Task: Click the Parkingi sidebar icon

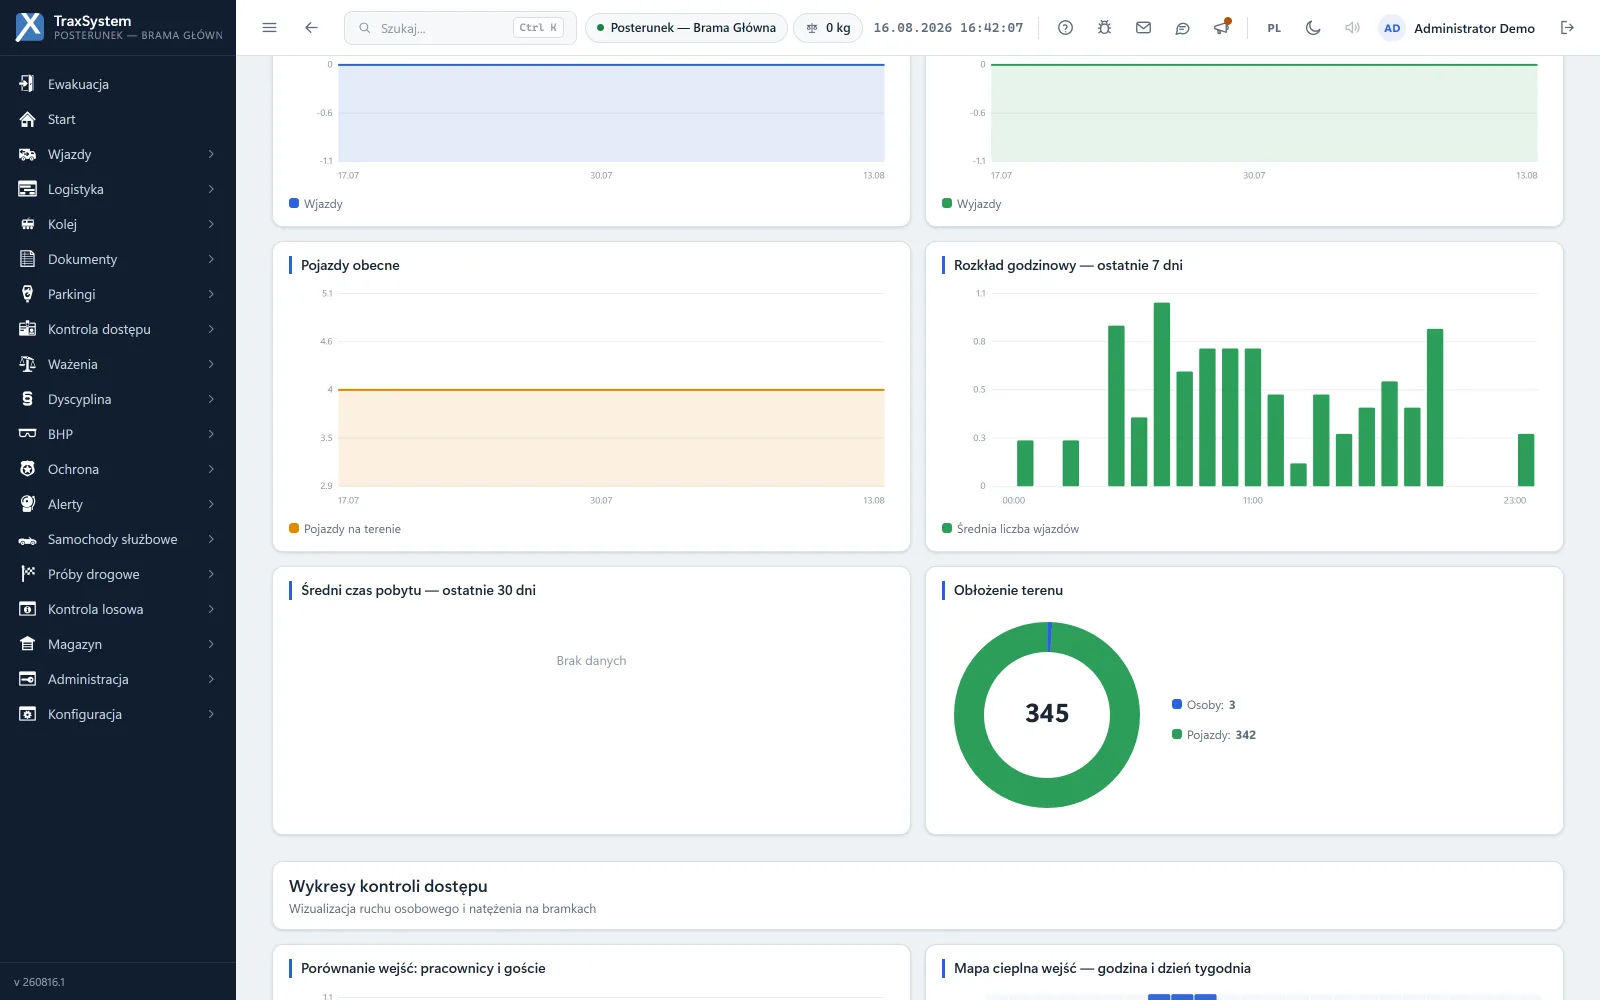Action: tap(27, 294)
